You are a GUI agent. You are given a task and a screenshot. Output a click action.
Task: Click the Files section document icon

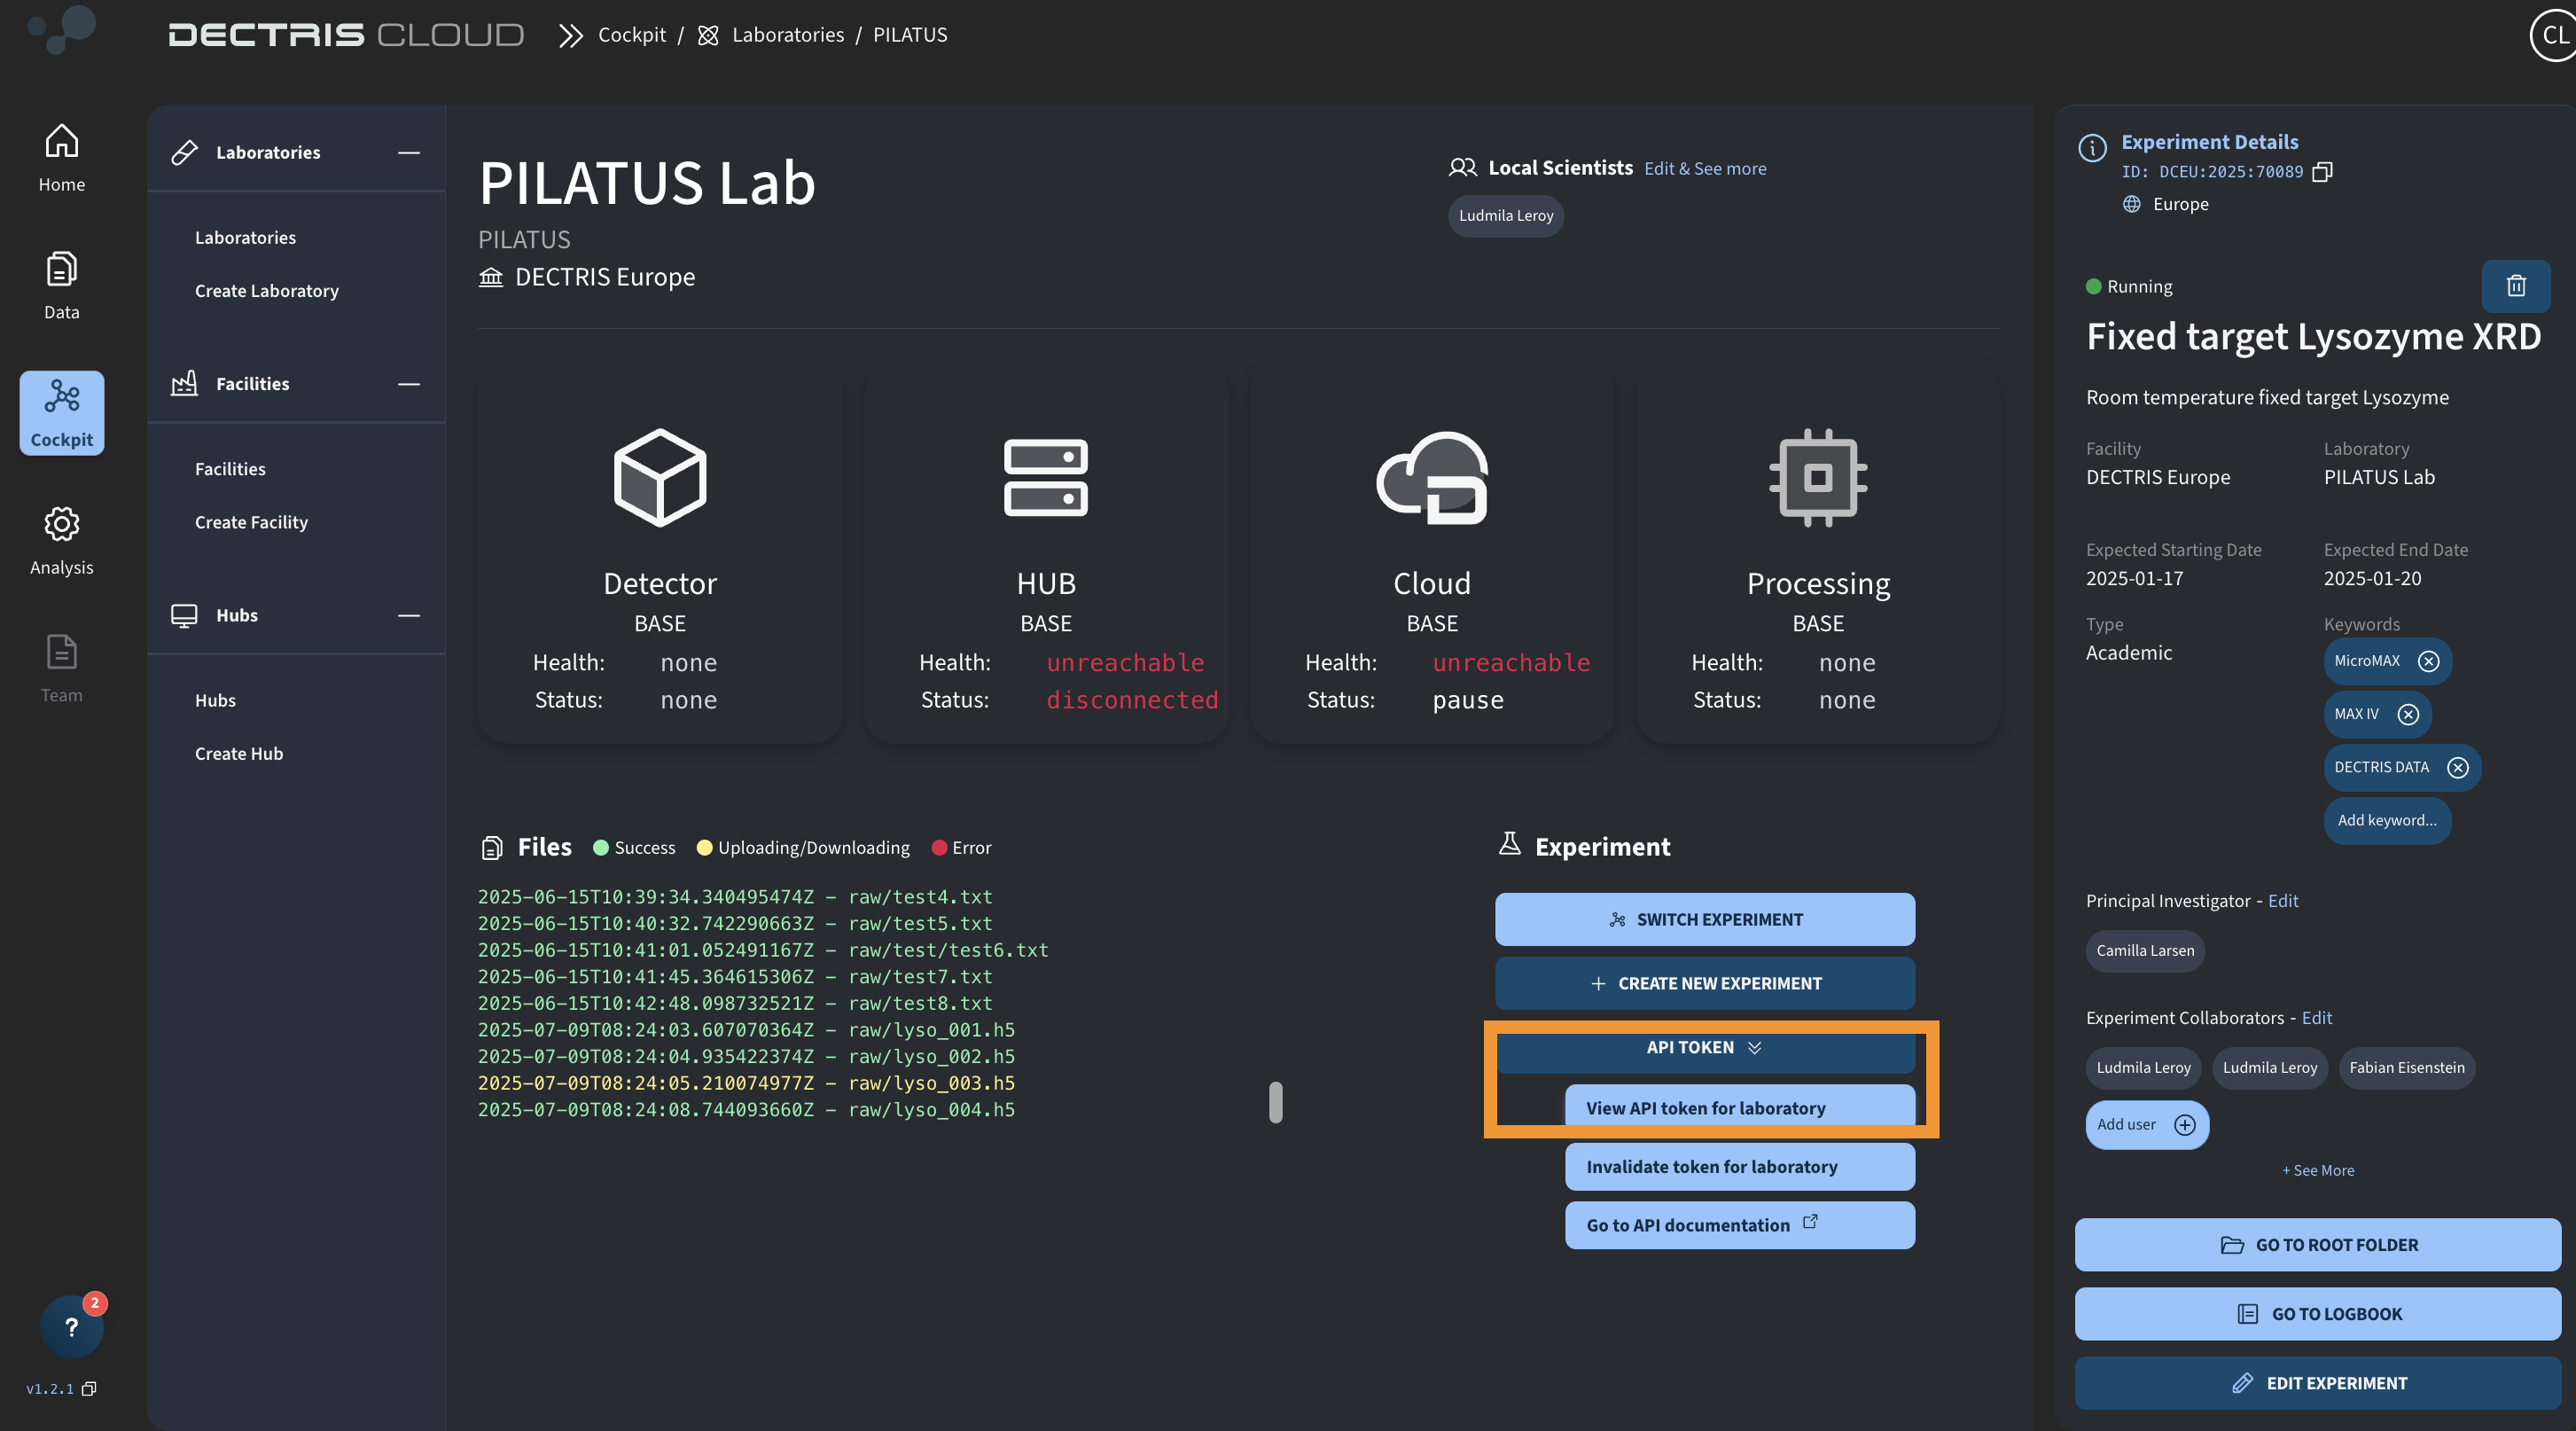(x=491, y=848)
